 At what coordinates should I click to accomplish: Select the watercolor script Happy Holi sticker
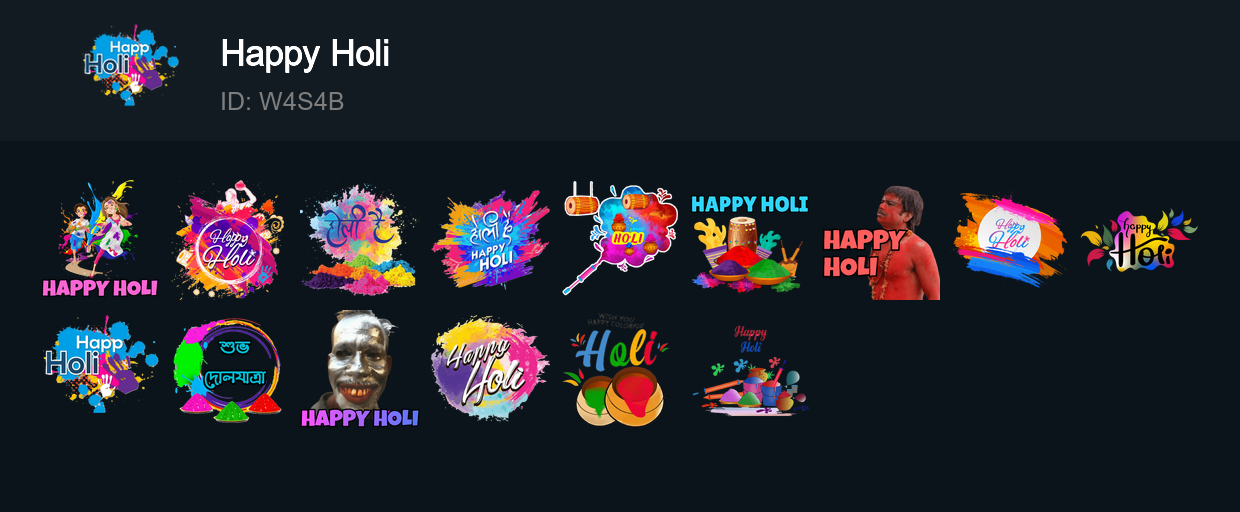[490, 370]
